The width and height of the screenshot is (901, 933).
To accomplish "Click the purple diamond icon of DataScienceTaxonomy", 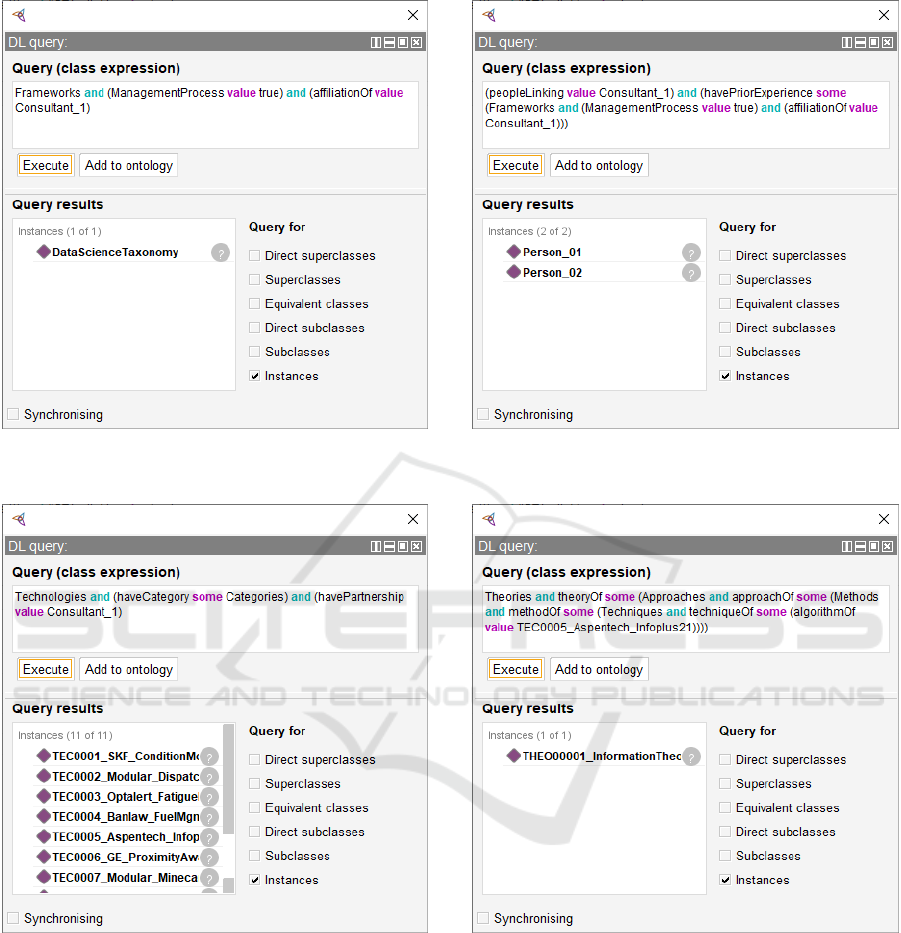I will [x=43, y=252].
